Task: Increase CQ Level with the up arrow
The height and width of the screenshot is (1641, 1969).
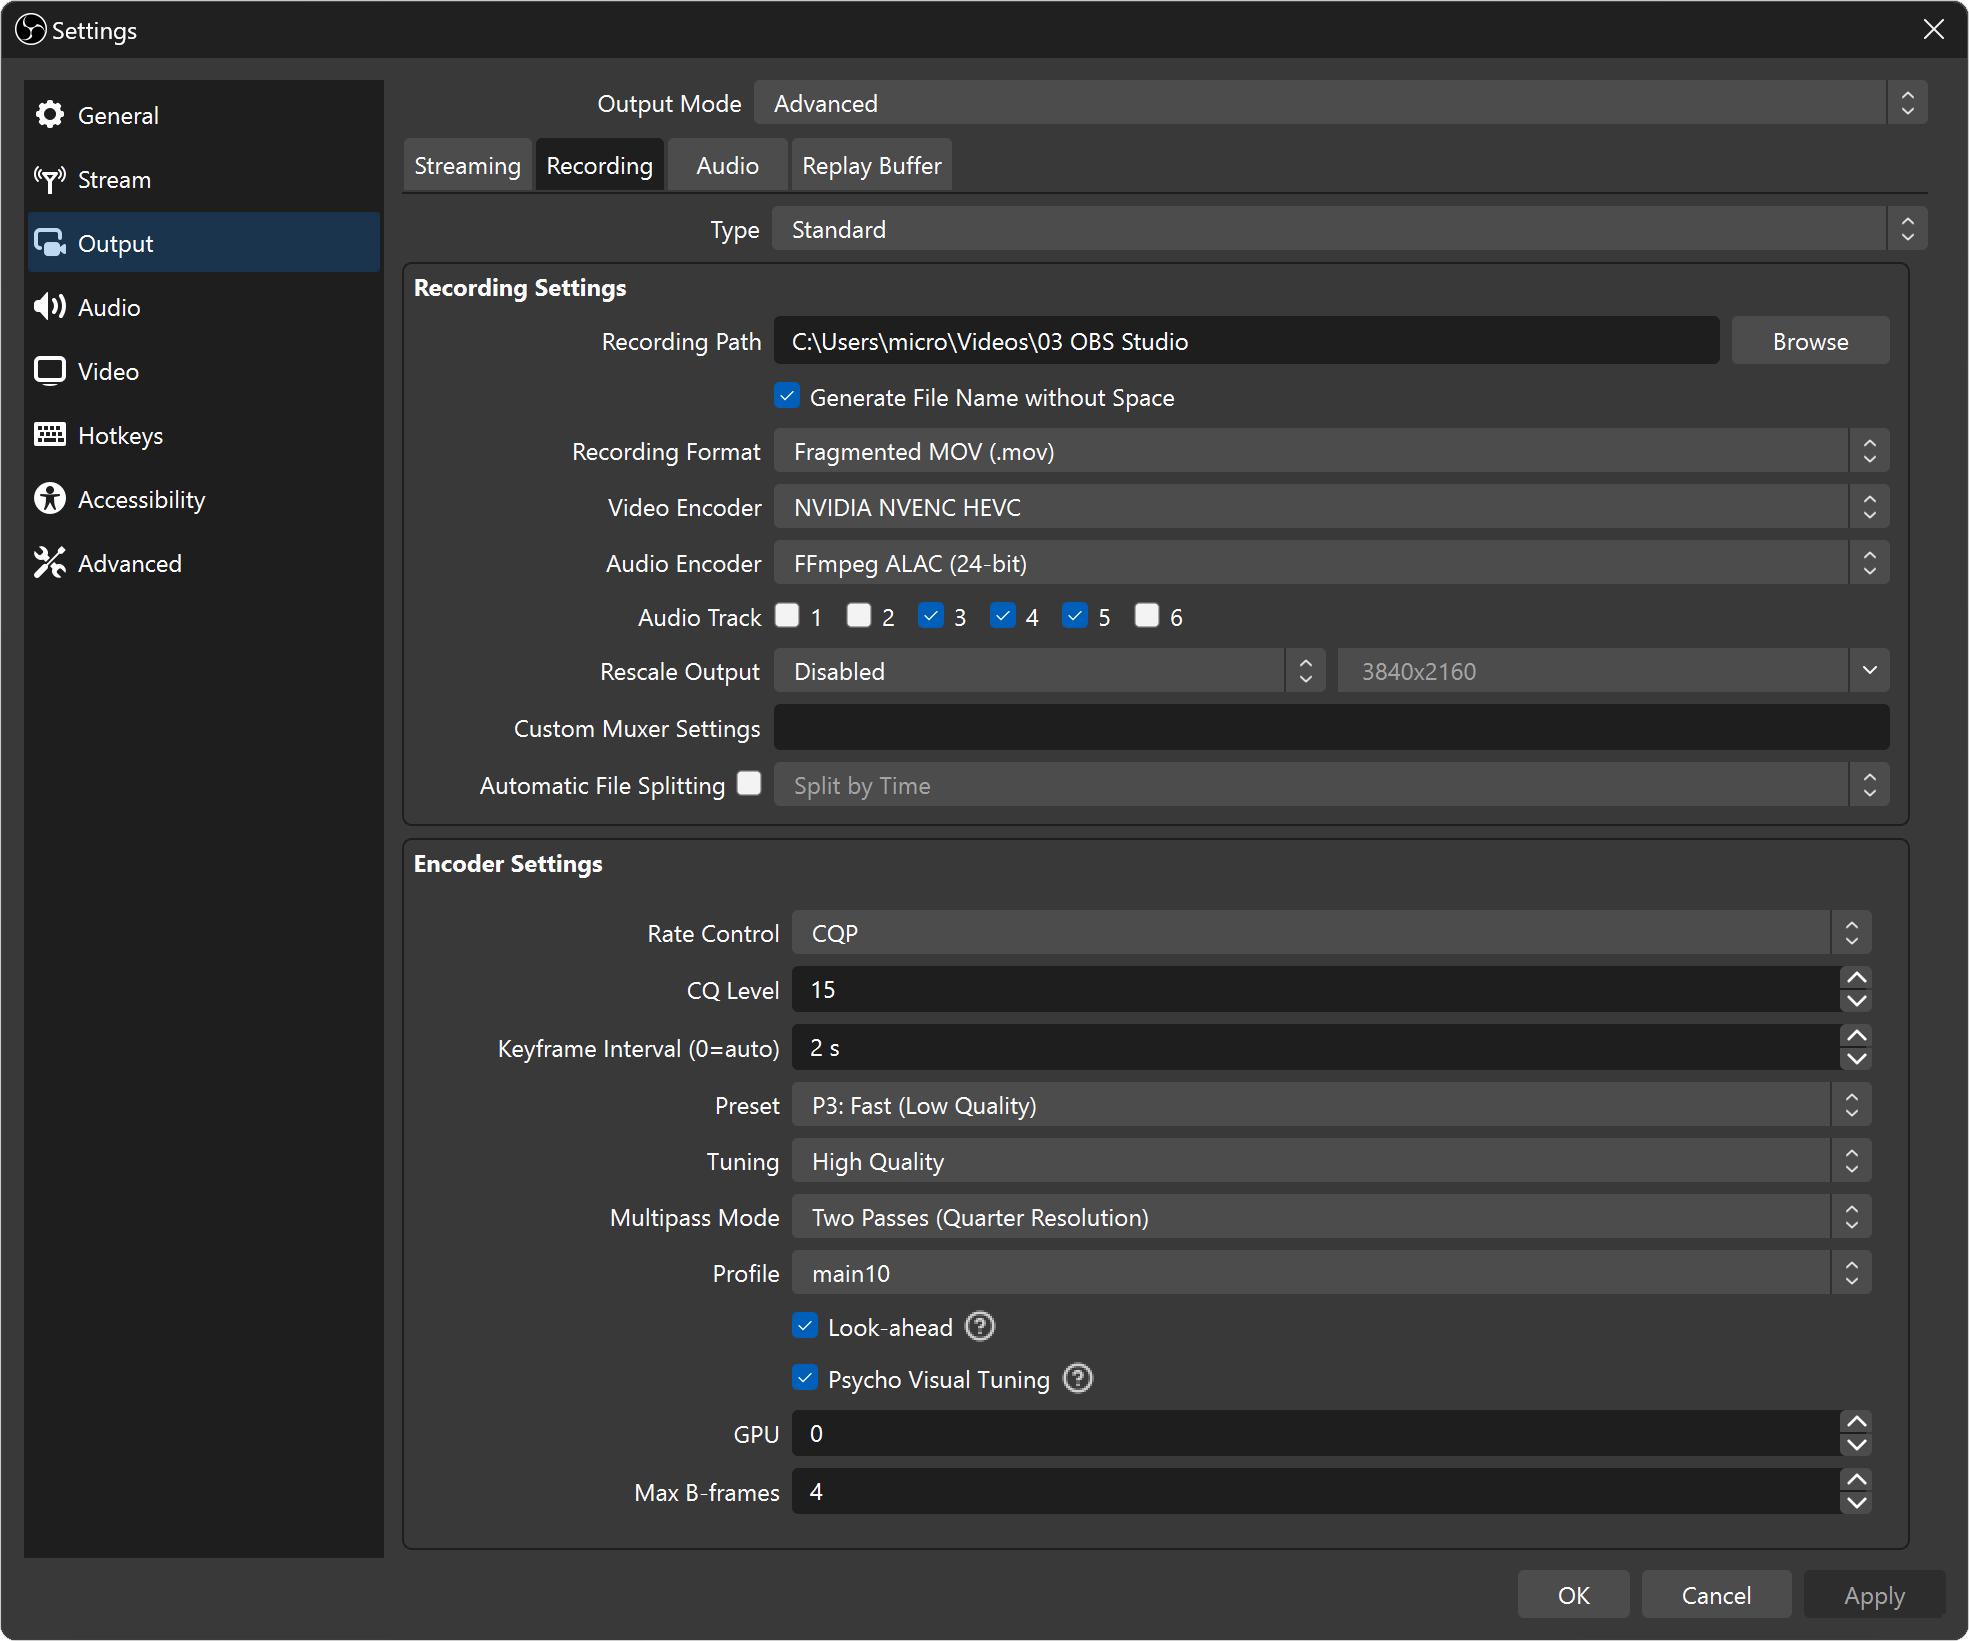Action: click(1857, 978)
